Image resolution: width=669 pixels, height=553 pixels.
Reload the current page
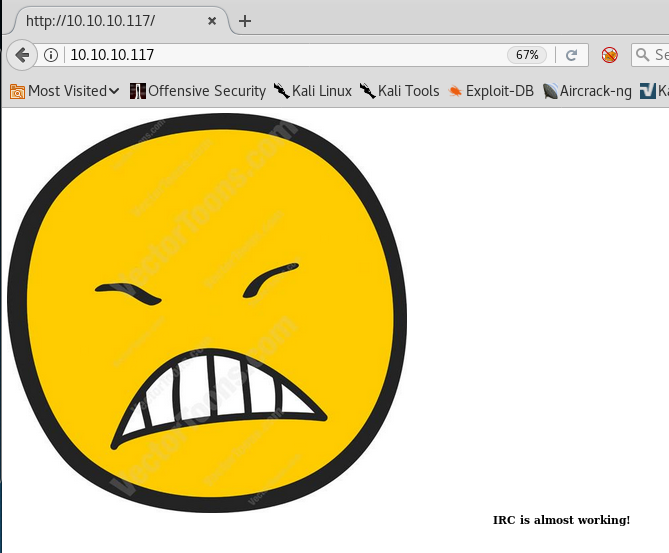[572, 55]
